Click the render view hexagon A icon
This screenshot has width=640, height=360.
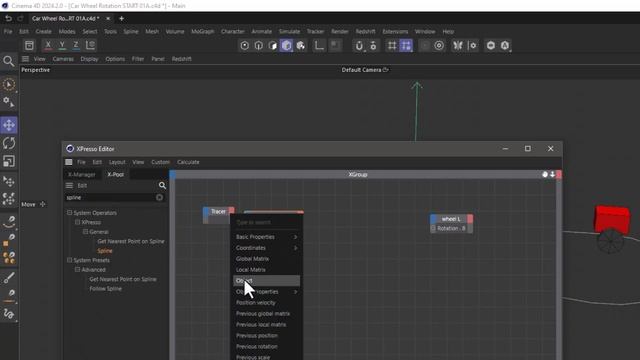(x=505, y=46)
